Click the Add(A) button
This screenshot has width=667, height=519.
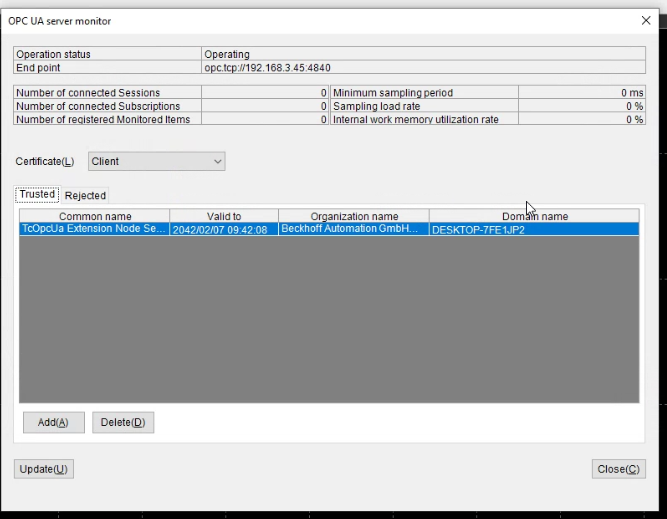click(x=54, y=422)
